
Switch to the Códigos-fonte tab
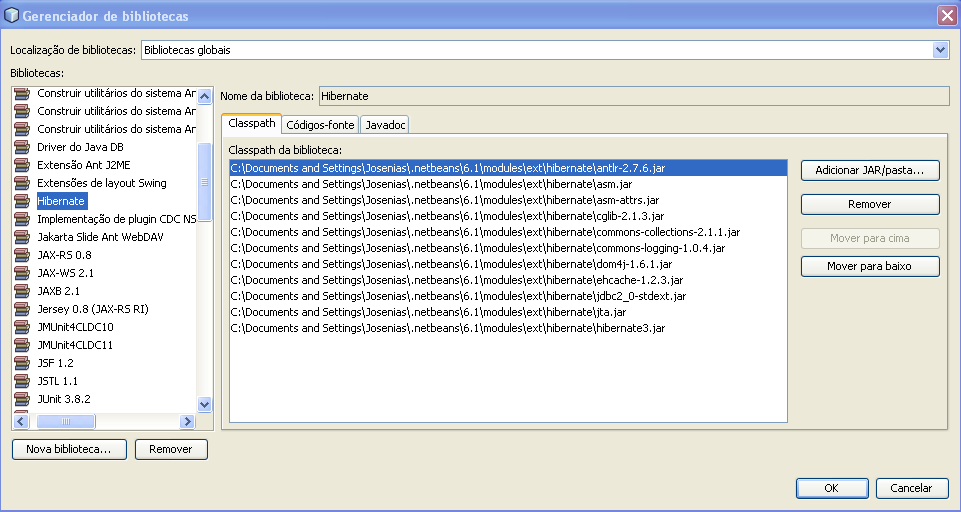click(319, 125)
